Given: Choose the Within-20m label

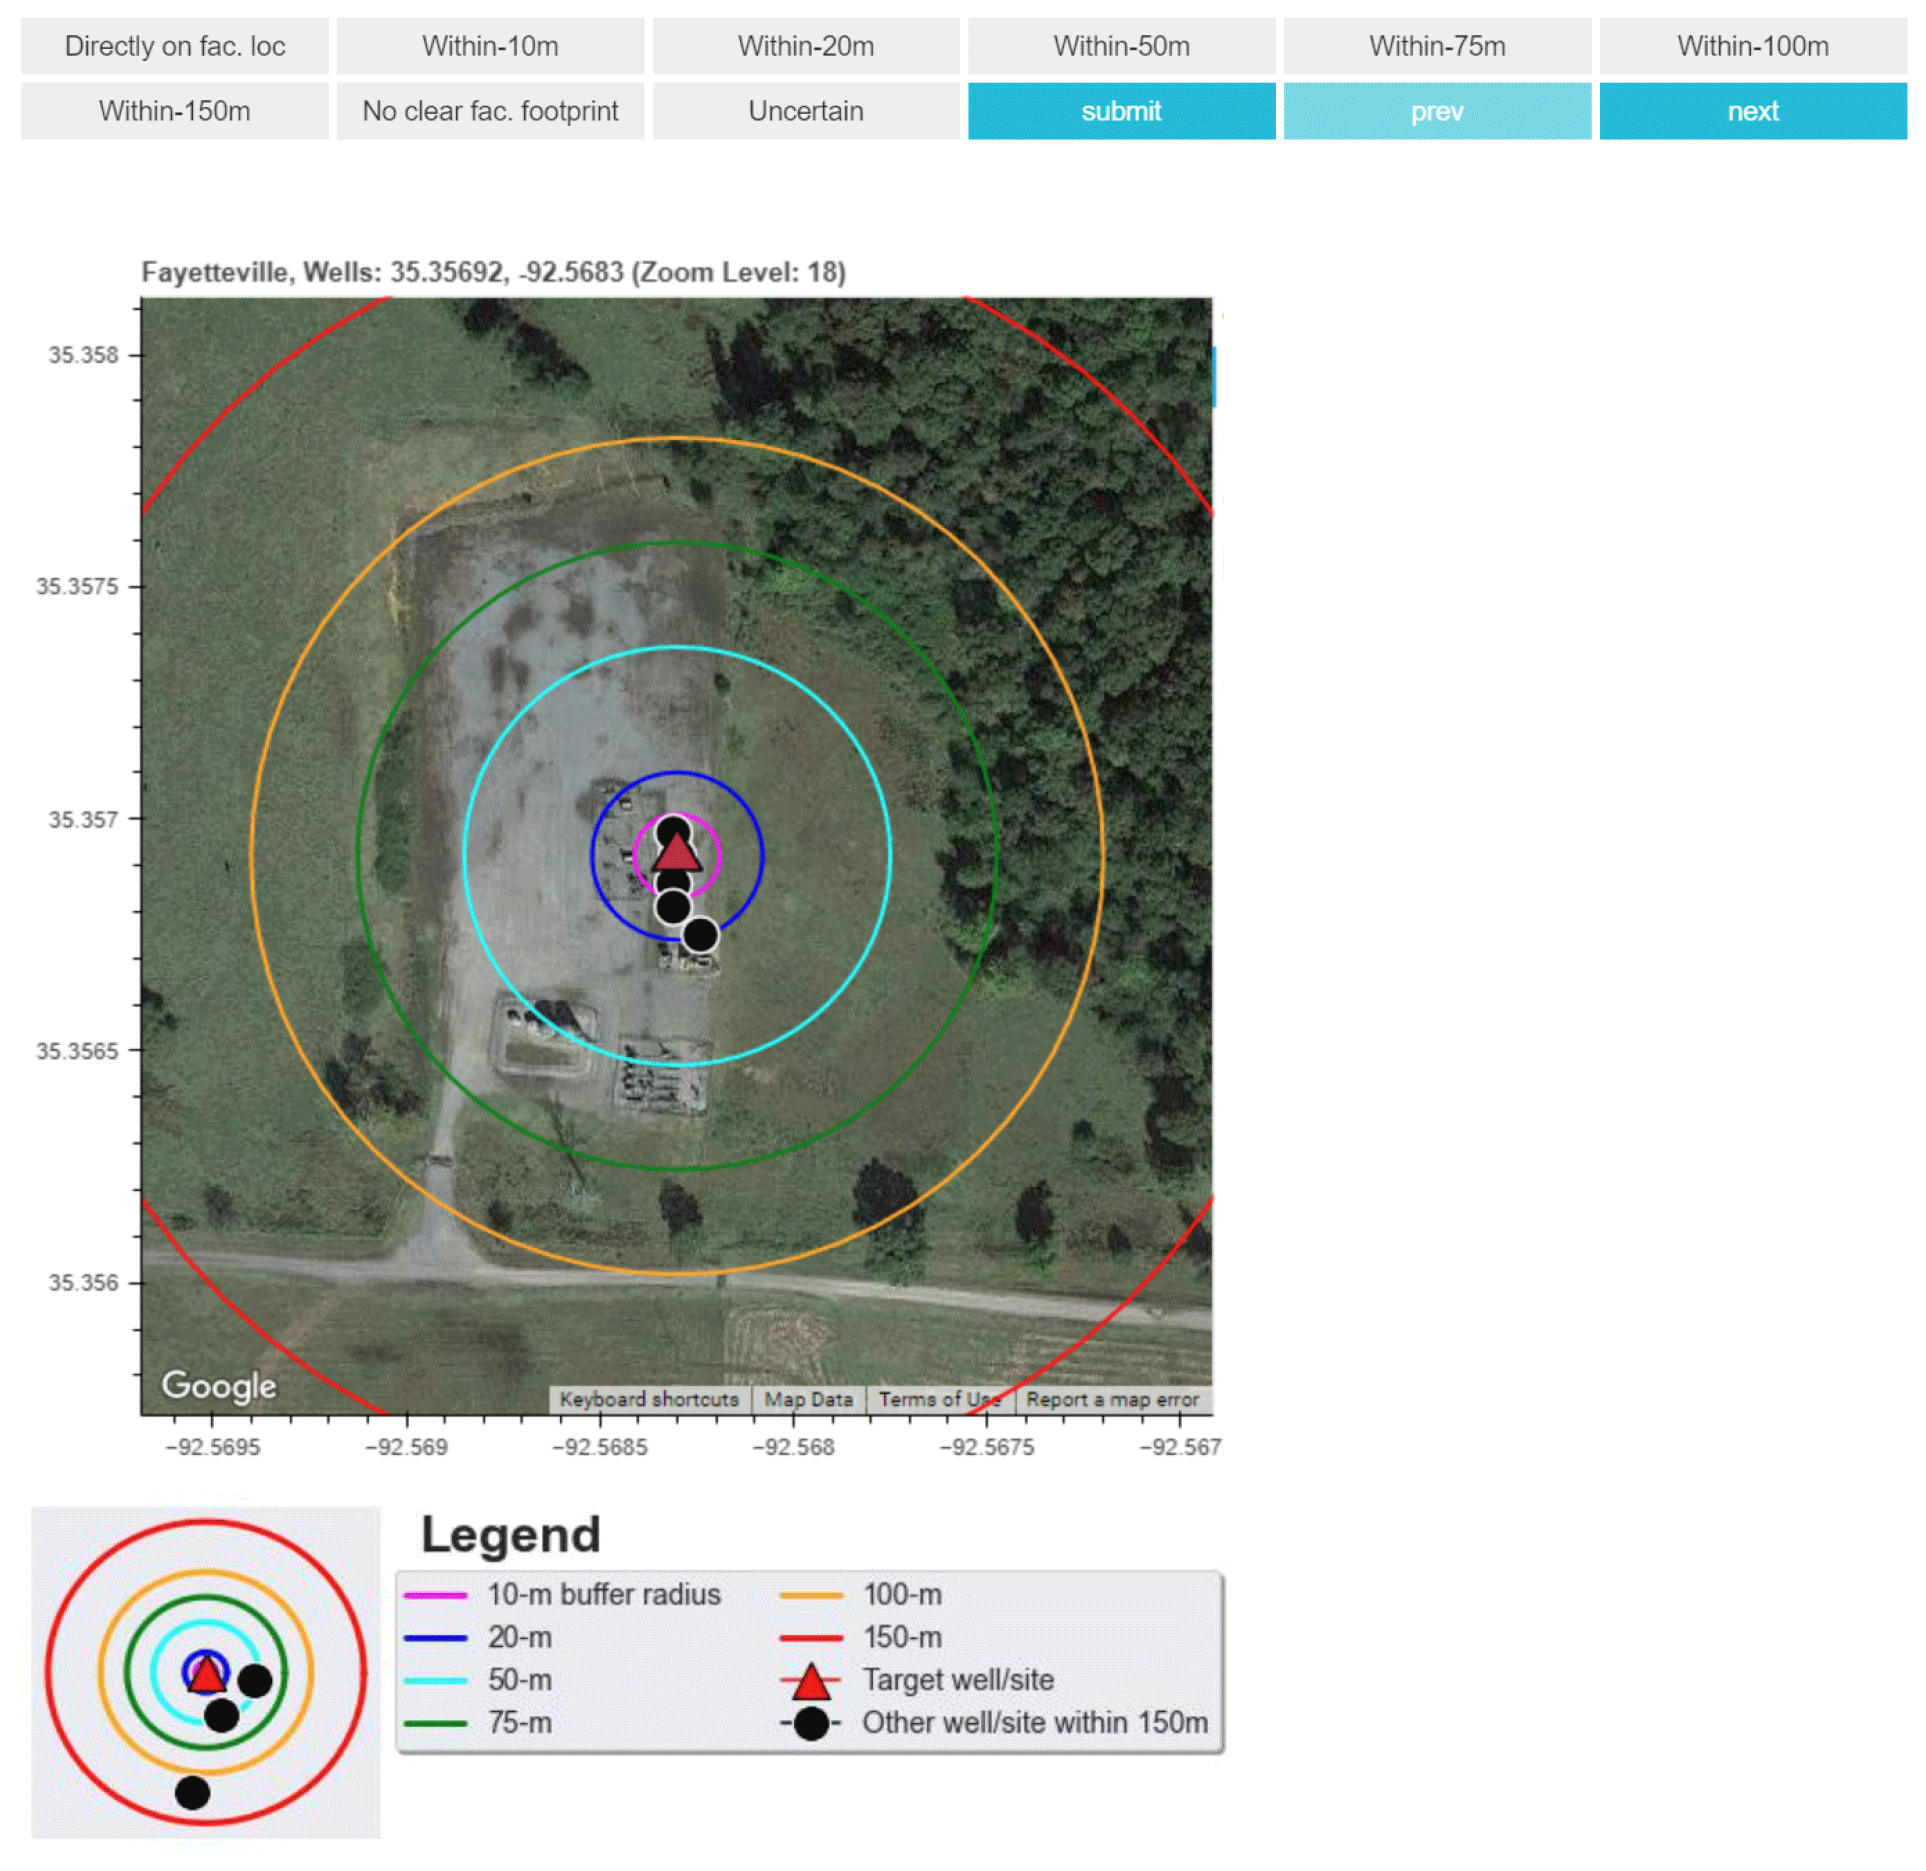Looking at the screenshot, I should point(806,46).
